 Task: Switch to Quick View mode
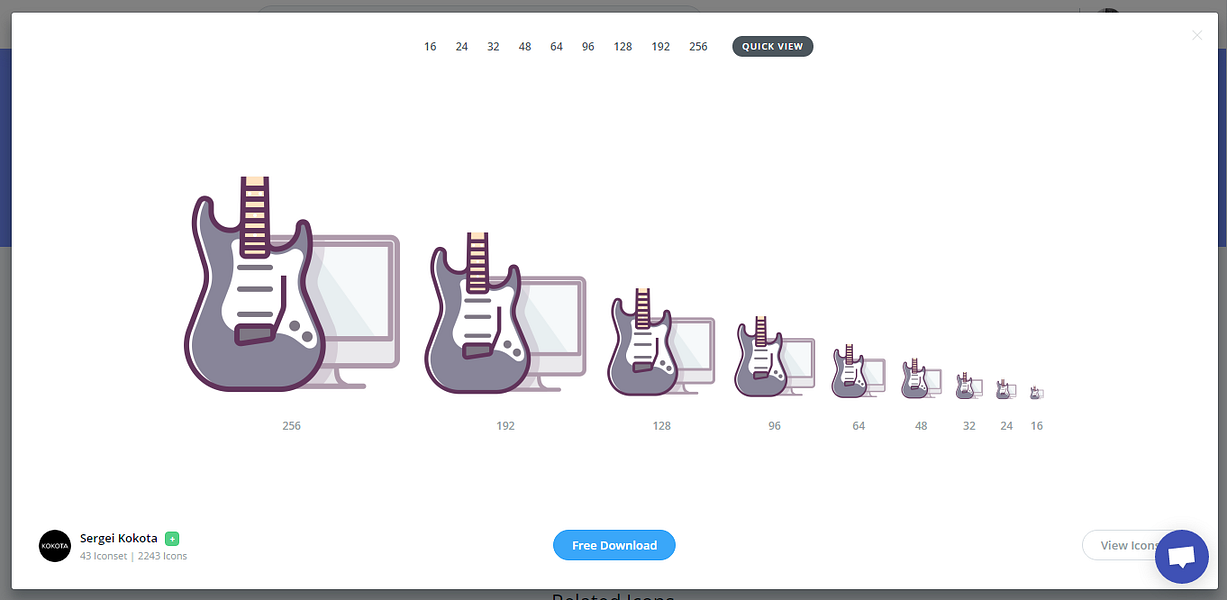pos(773,46)
